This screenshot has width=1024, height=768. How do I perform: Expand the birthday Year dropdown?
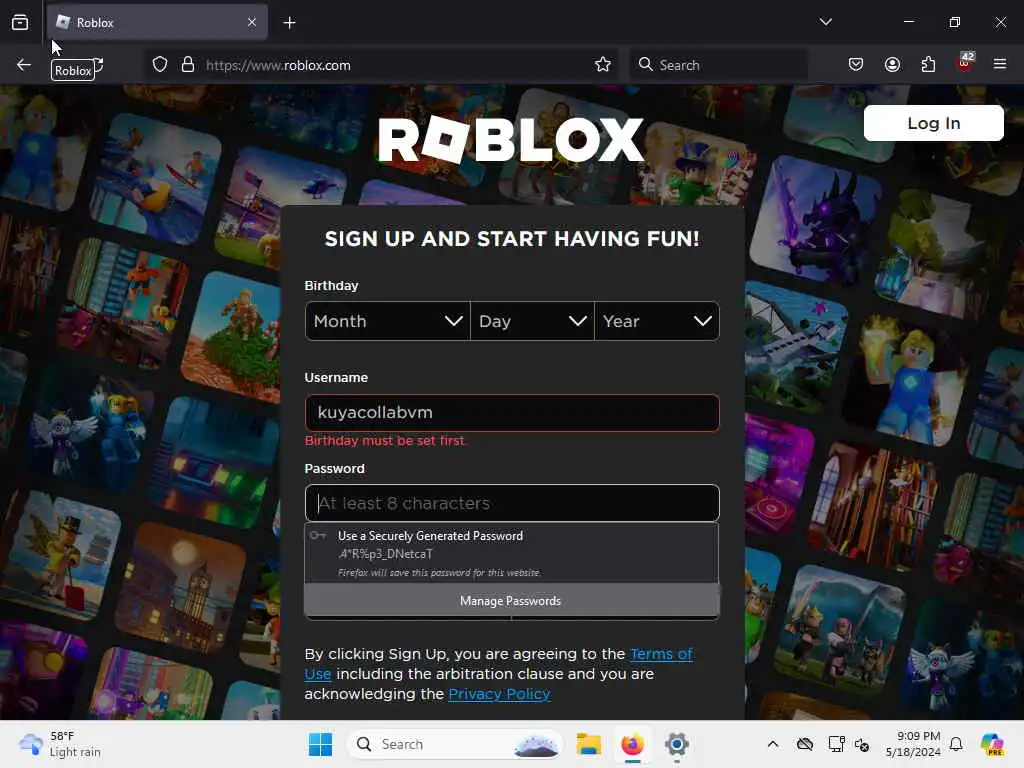pyautogui.click(x=657, y=321)
